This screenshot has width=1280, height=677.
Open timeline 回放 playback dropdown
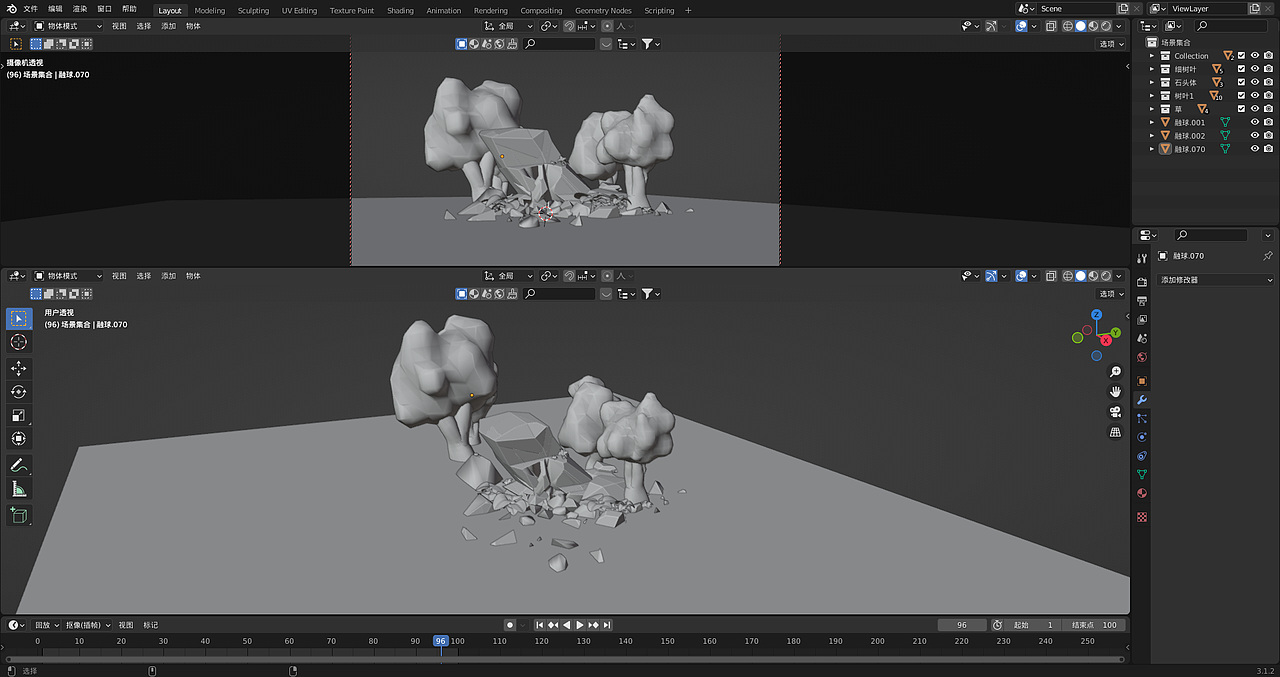click(46, 625)
